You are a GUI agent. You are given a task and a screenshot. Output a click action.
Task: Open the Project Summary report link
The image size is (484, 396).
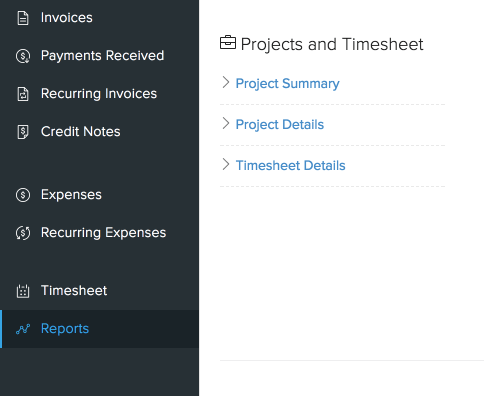pos(287,84)
